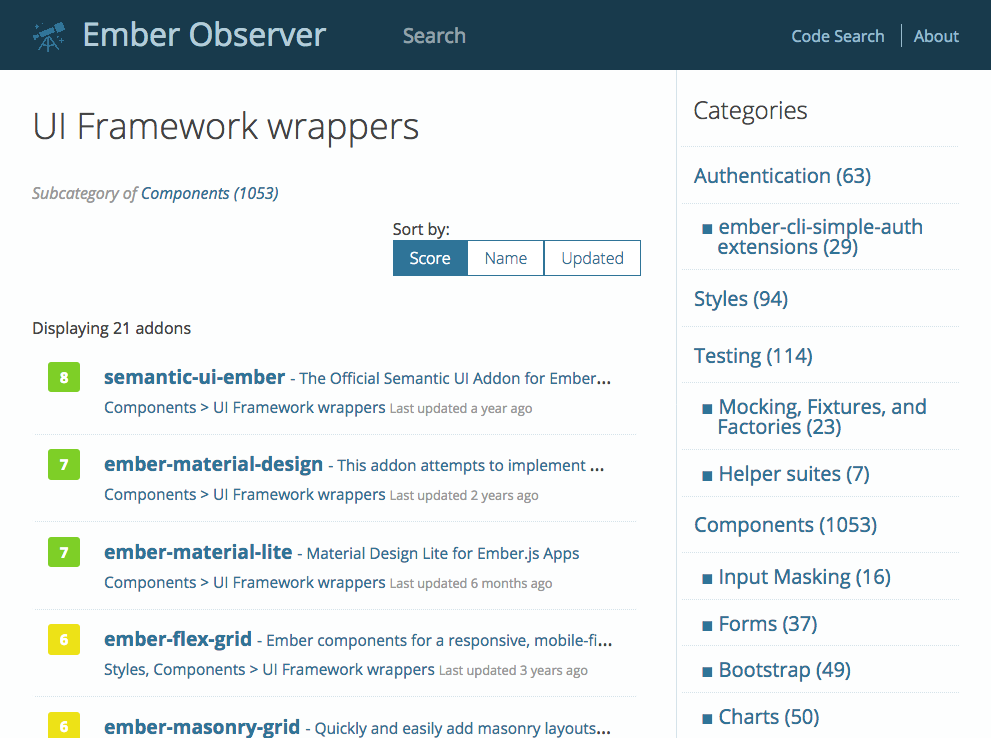Open Components category under ember-material-design
This screenshot has width=991, height=738.
click(150, 495)
